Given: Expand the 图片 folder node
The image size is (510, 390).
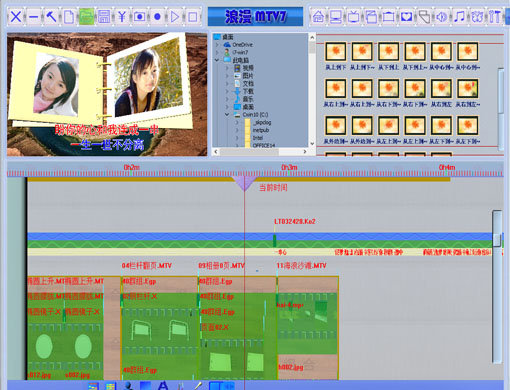Looking at the screenshot, I should pos(227,76).
